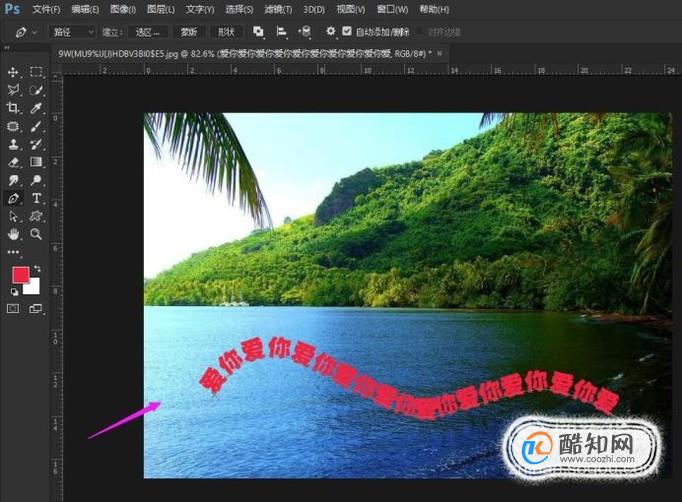Open the 编辑(E) menu
This screenshot has width=682, height=502.
click(x=85, y=9)
